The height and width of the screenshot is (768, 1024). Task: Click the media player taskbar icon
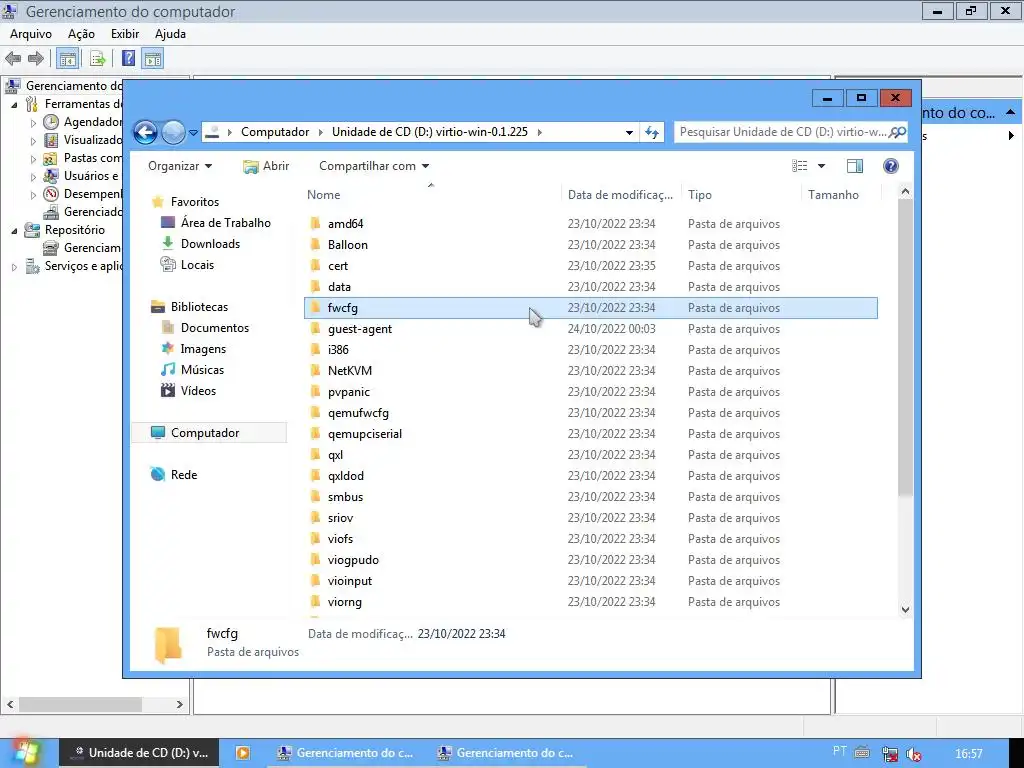click(x=242, y=753)
